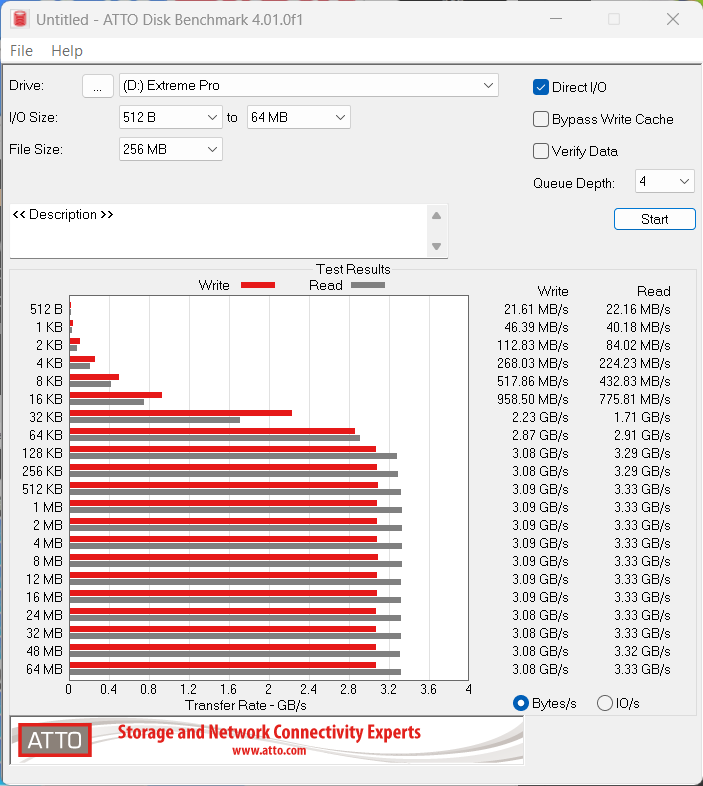The image size is (703, 786).
Task: Enable Bypass Write Cache option
Action: coord(541,119)
